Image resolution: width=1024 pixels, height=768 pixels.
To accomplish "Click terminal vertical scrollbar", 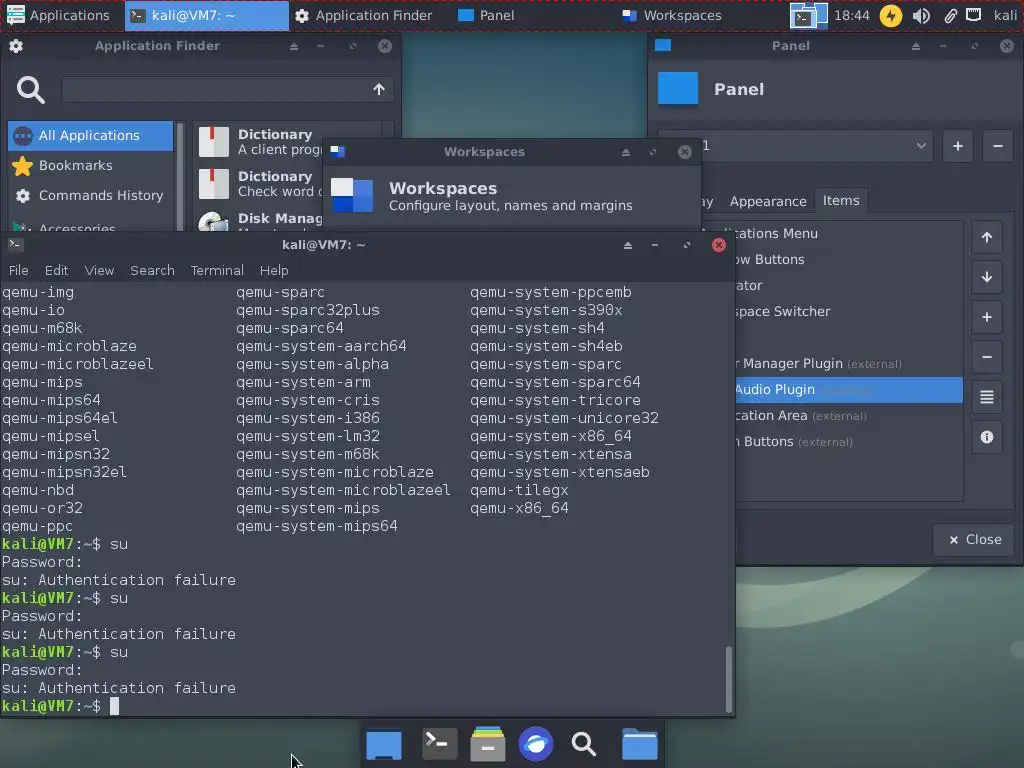I will tap(729, 679).
